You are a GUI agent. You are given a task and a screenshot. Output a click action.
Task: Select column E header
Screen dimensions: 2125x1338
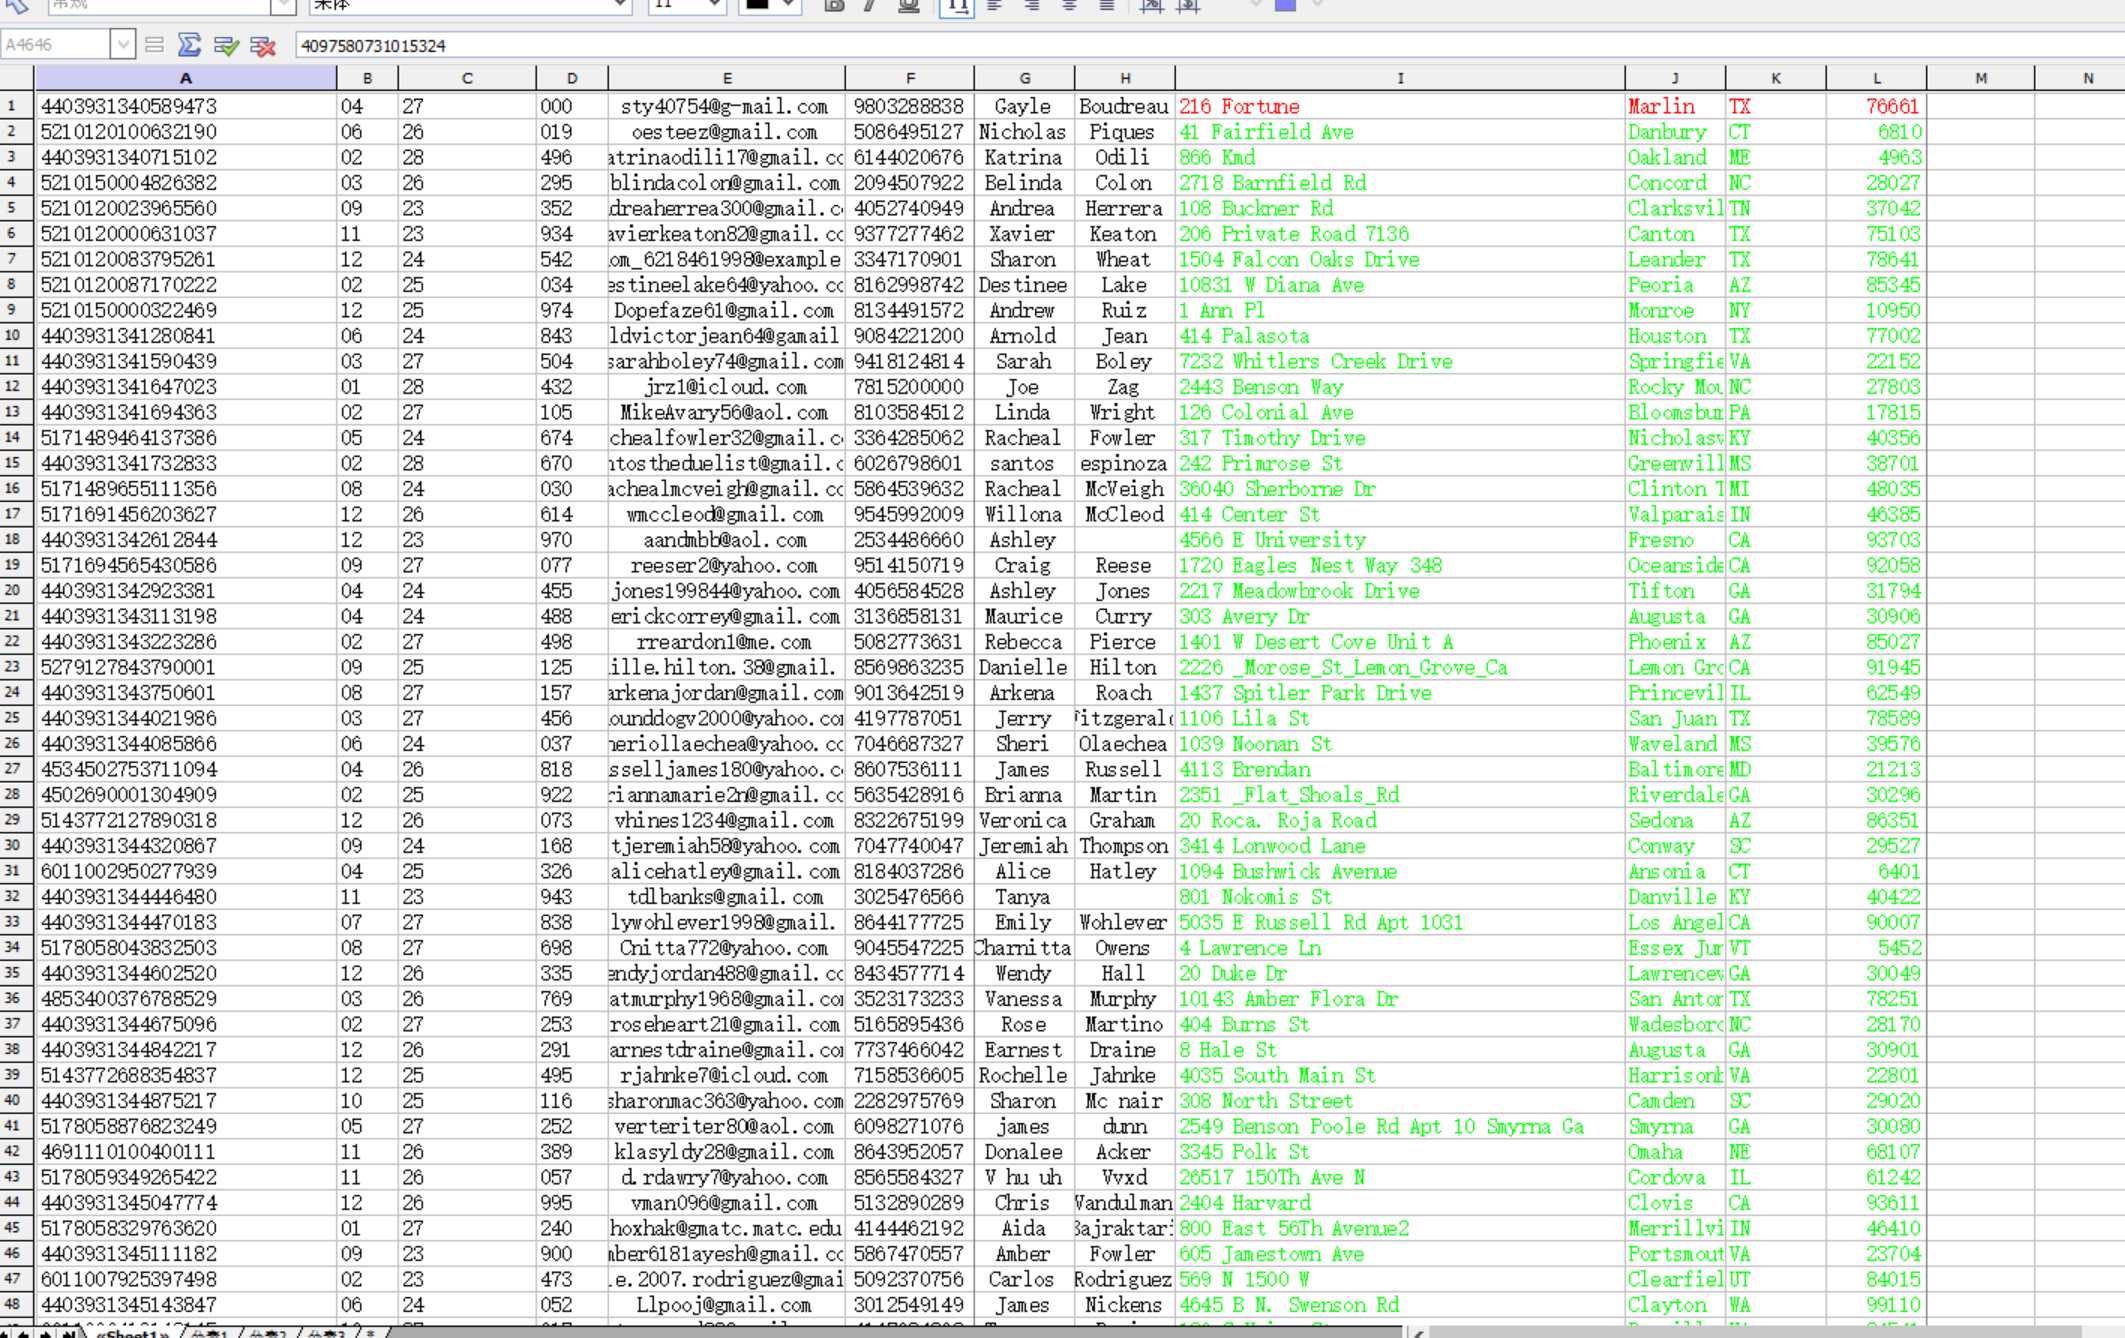click(727, 78)
